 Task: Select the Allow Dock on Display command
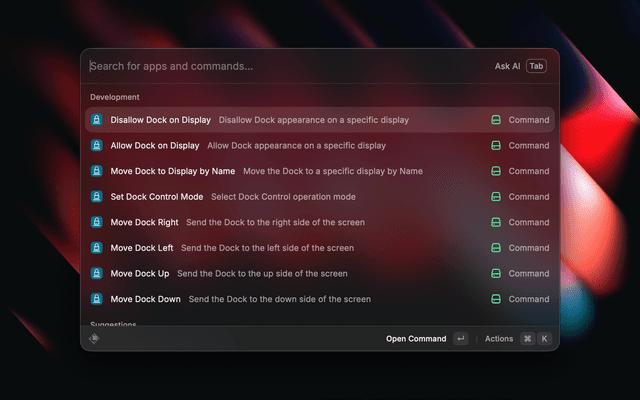pos(154,145)
